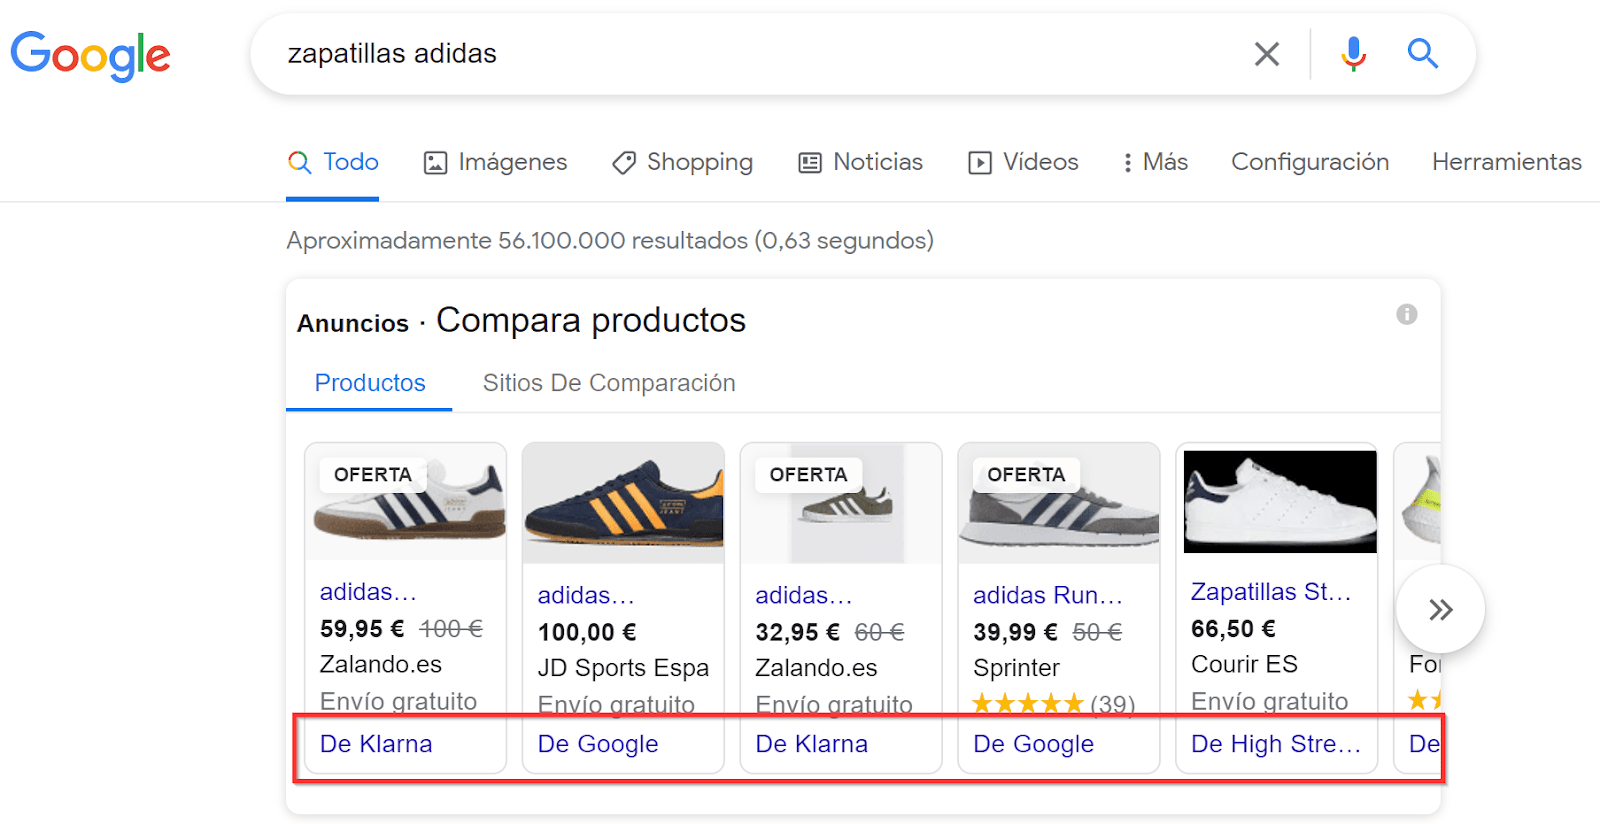The image size is (1600, 824).
Task: Open the Imágenes tab
Action: pyautogui.click(x=495, y=162)
